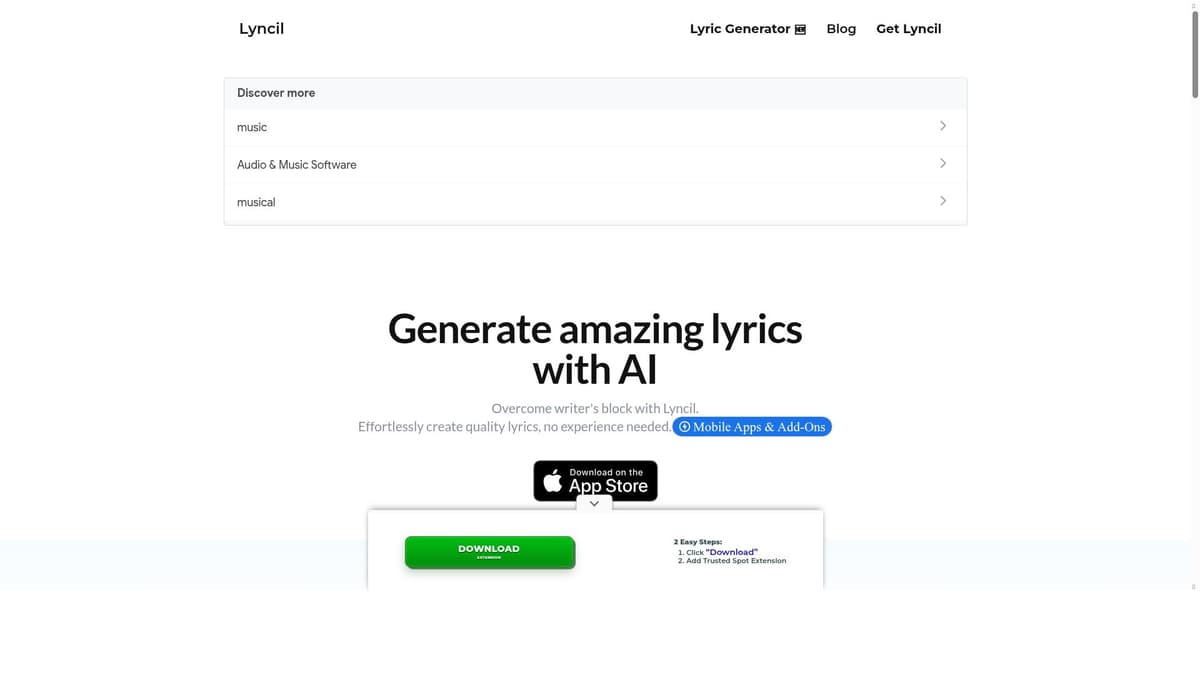Click the Mobile Apps & Add-Ons button
The image size is (1200, 675).
752,427
